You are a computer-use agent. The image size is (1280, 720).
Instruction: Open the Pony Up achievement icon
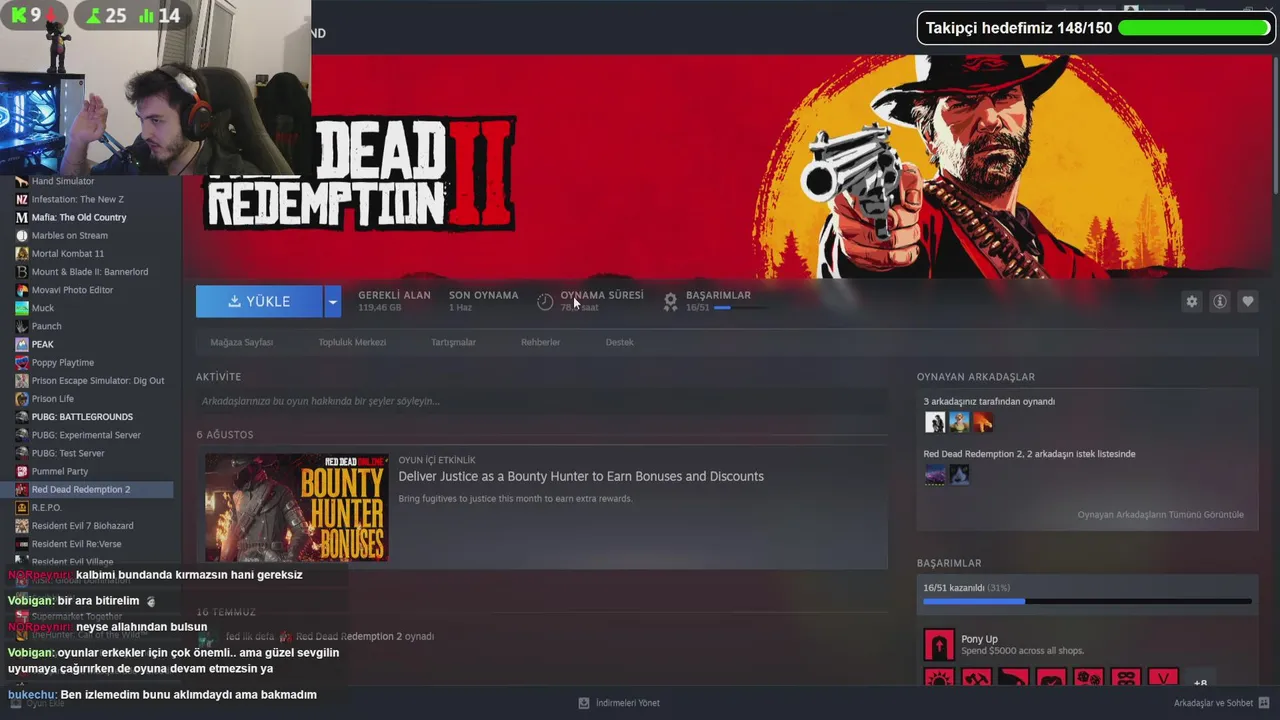(939, 645)
